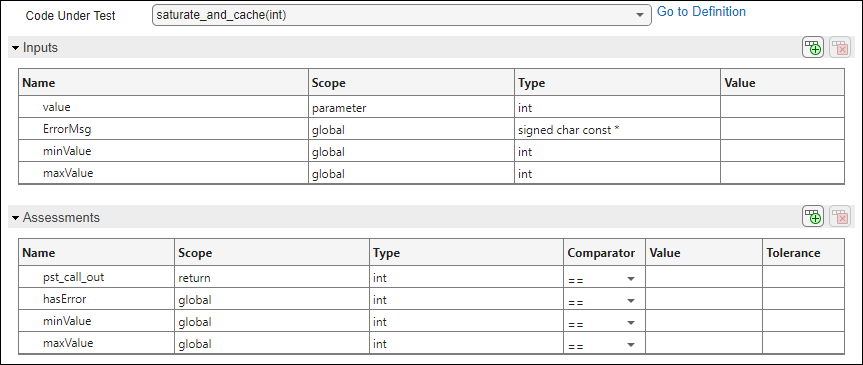The image size is (863, 365).
Task: Click Value cell for hasError assessment
Action: click(703, 300)
